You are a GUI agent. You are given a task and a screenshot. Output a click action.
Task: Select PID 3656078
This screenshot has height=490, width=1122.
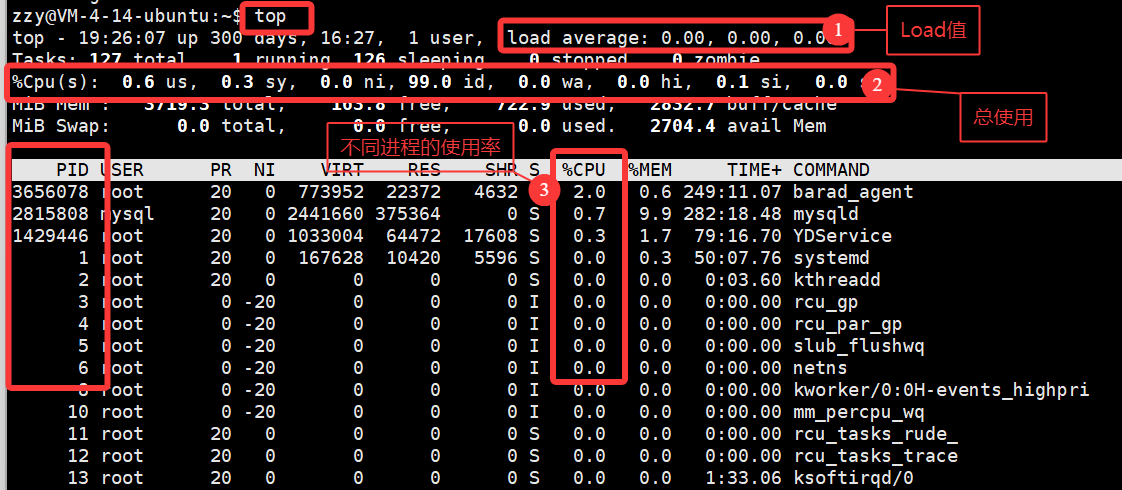click(x=50, y=192)
